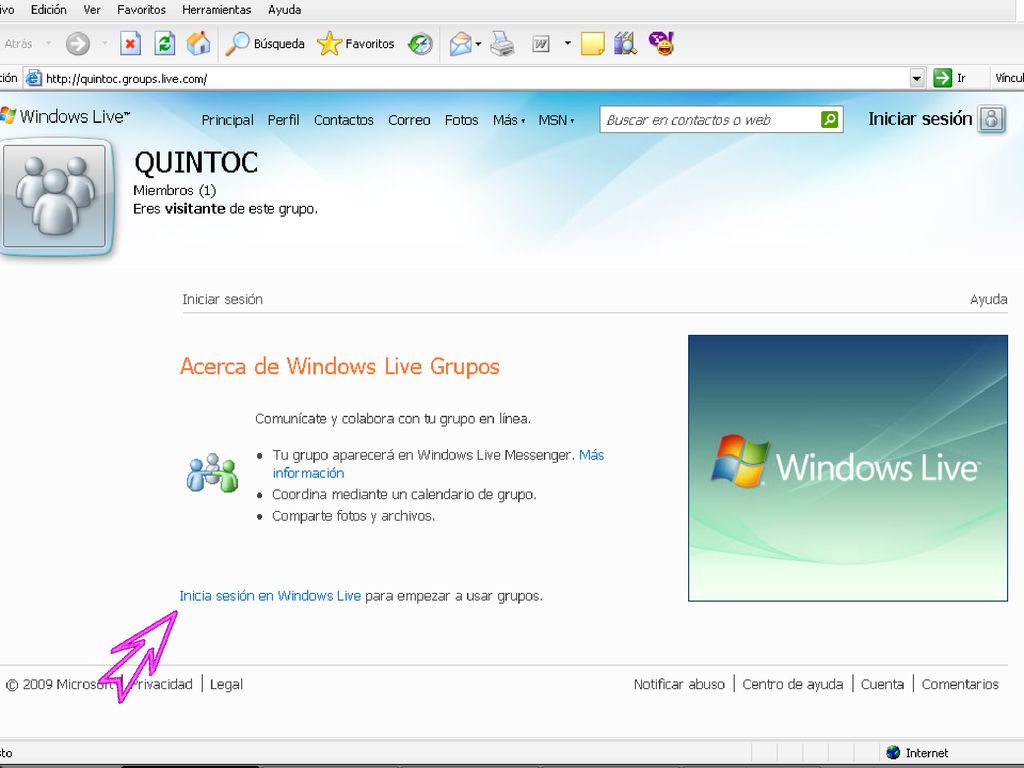Open the Búsqueda magnifier tool
Viewport: 1024px width, 768px height.
pos(265,44)
